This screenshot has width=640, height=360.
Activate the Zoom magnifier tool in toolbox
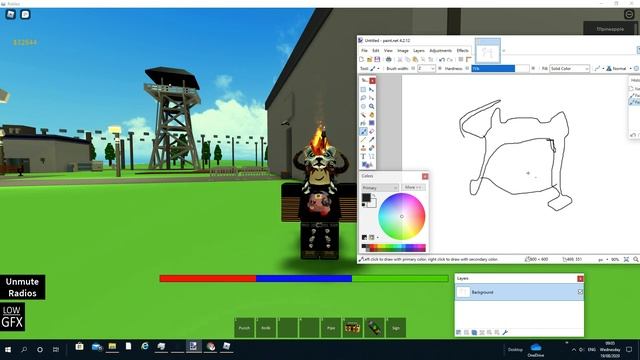point(371,106)
